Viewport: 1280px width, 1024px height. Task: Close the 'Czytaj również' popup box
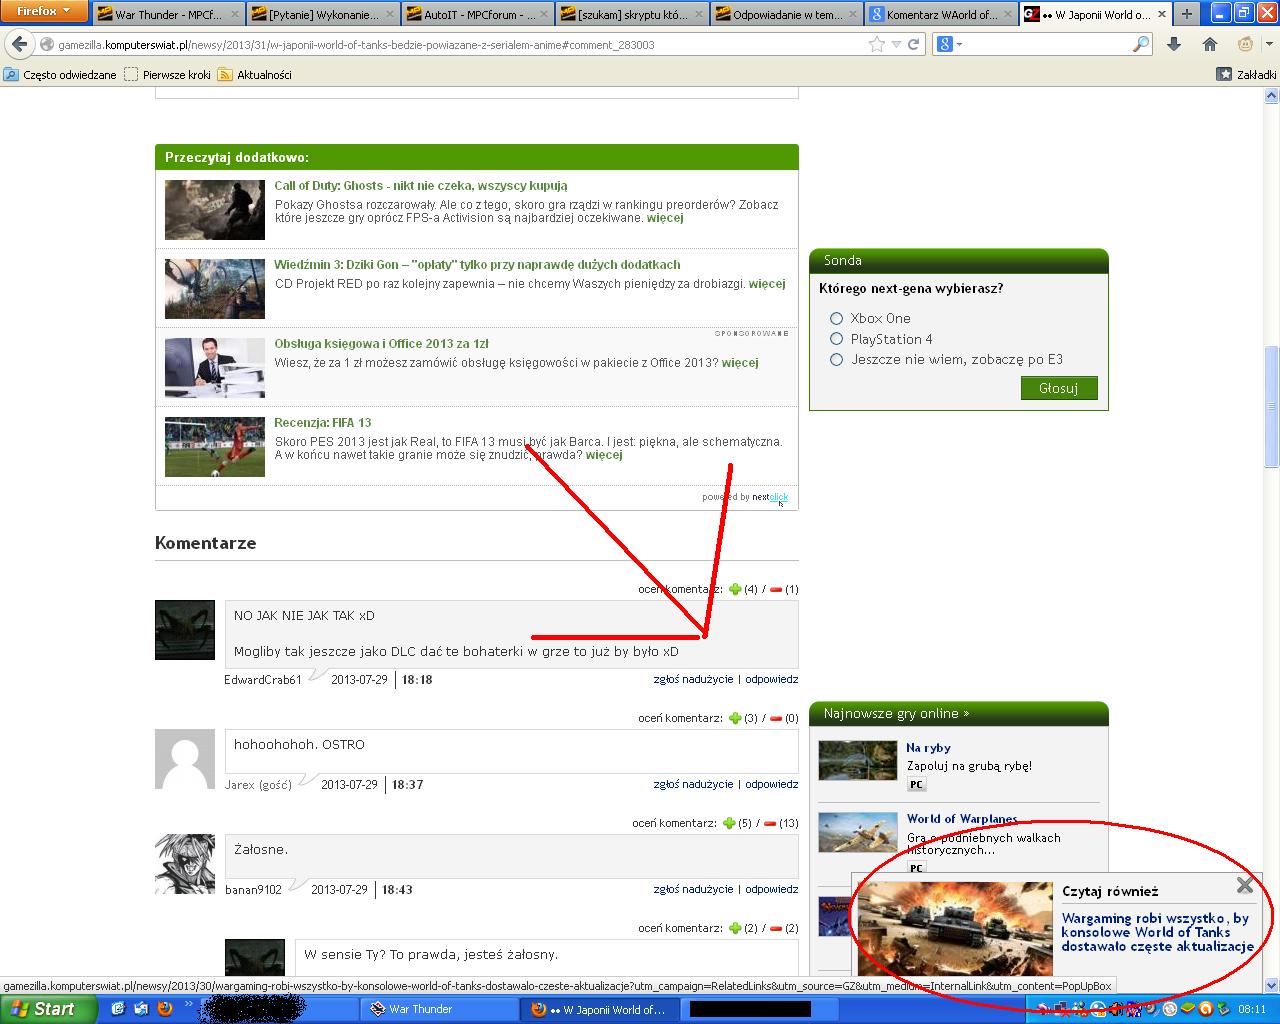[1245, 885]
